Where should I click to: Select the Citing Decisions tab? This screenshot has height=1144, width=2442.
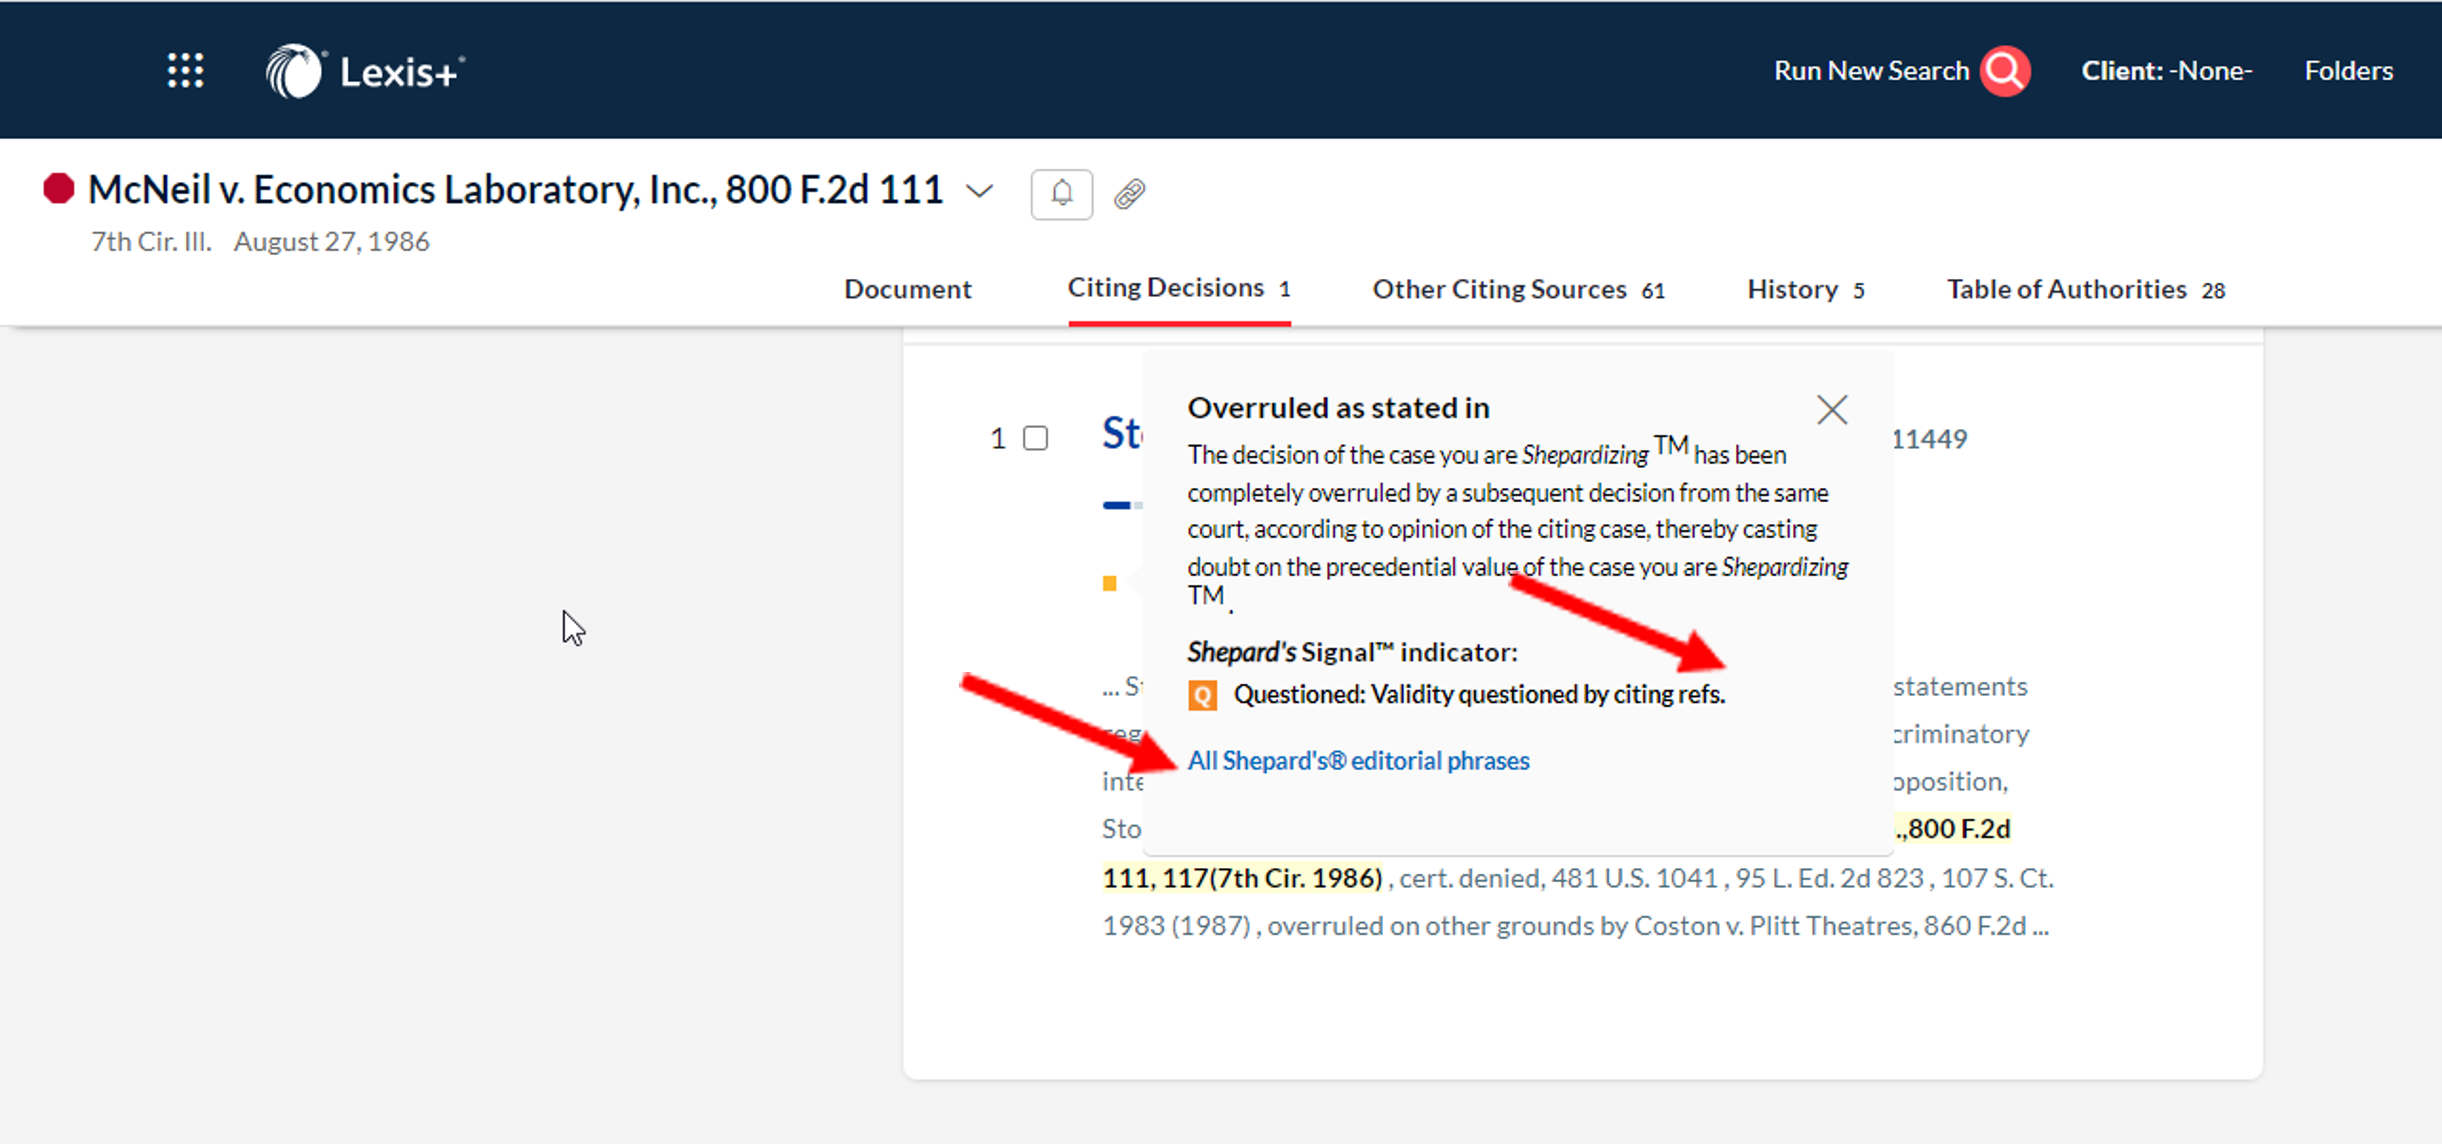pos(1179,288)
